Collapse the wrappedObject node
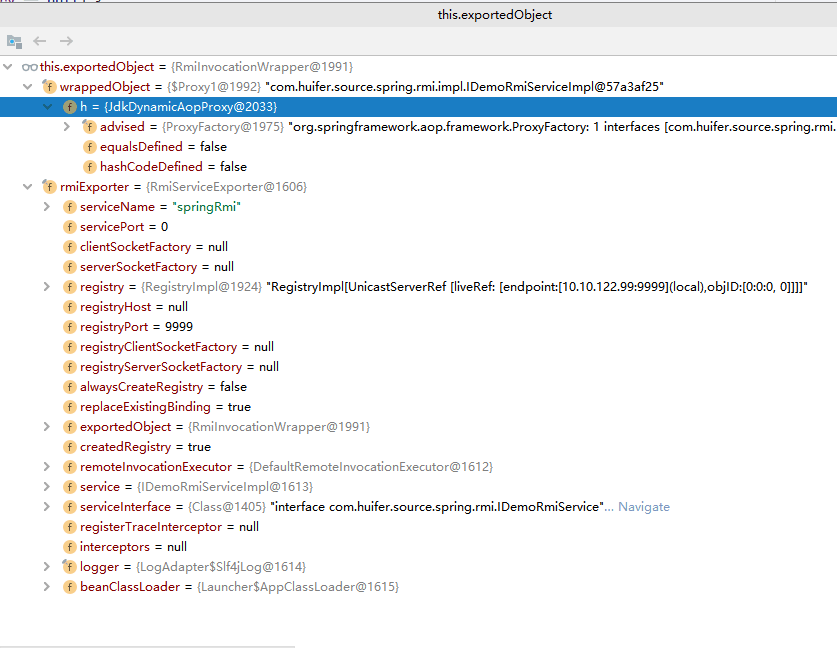 28,86
